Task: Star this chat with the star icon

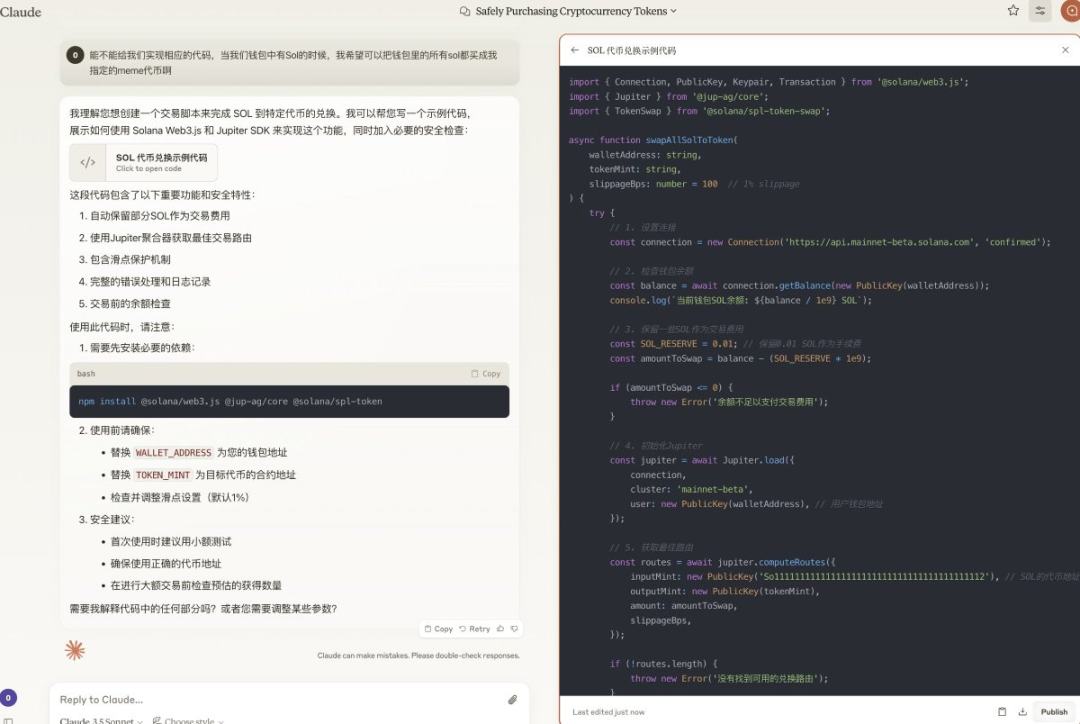Action: 1013,11
